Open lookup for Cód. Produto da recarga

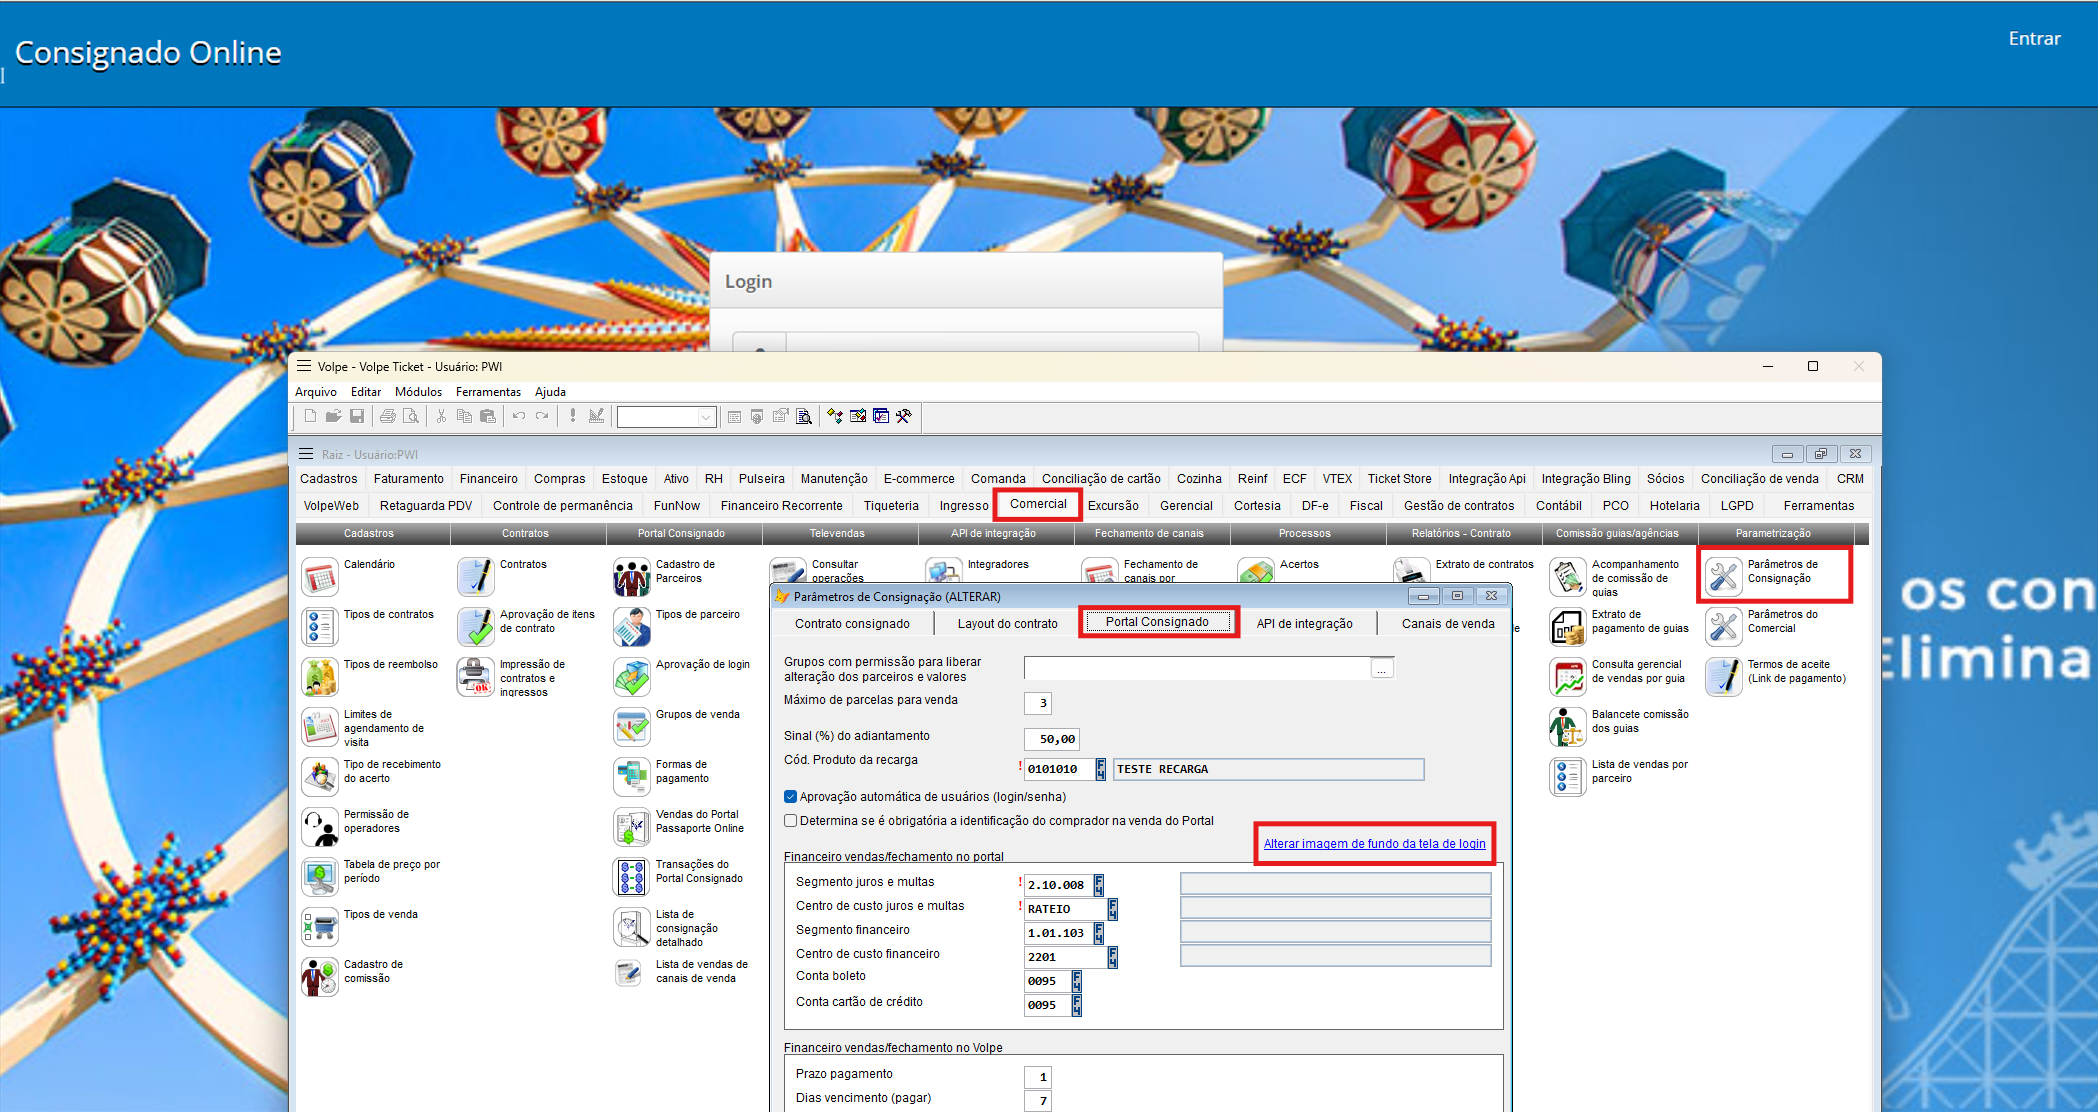(1100, 769)
